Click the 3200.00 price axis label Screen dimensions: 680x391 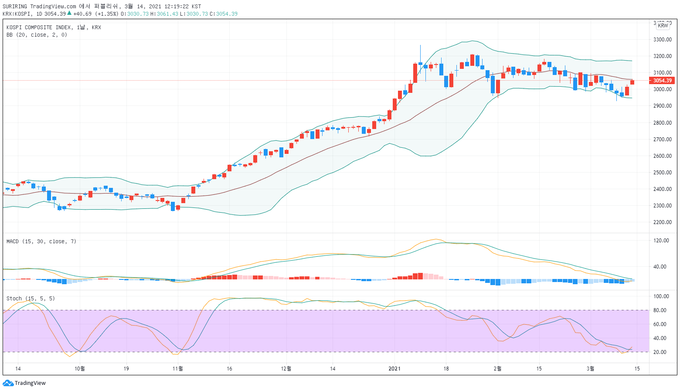[662, 56]
